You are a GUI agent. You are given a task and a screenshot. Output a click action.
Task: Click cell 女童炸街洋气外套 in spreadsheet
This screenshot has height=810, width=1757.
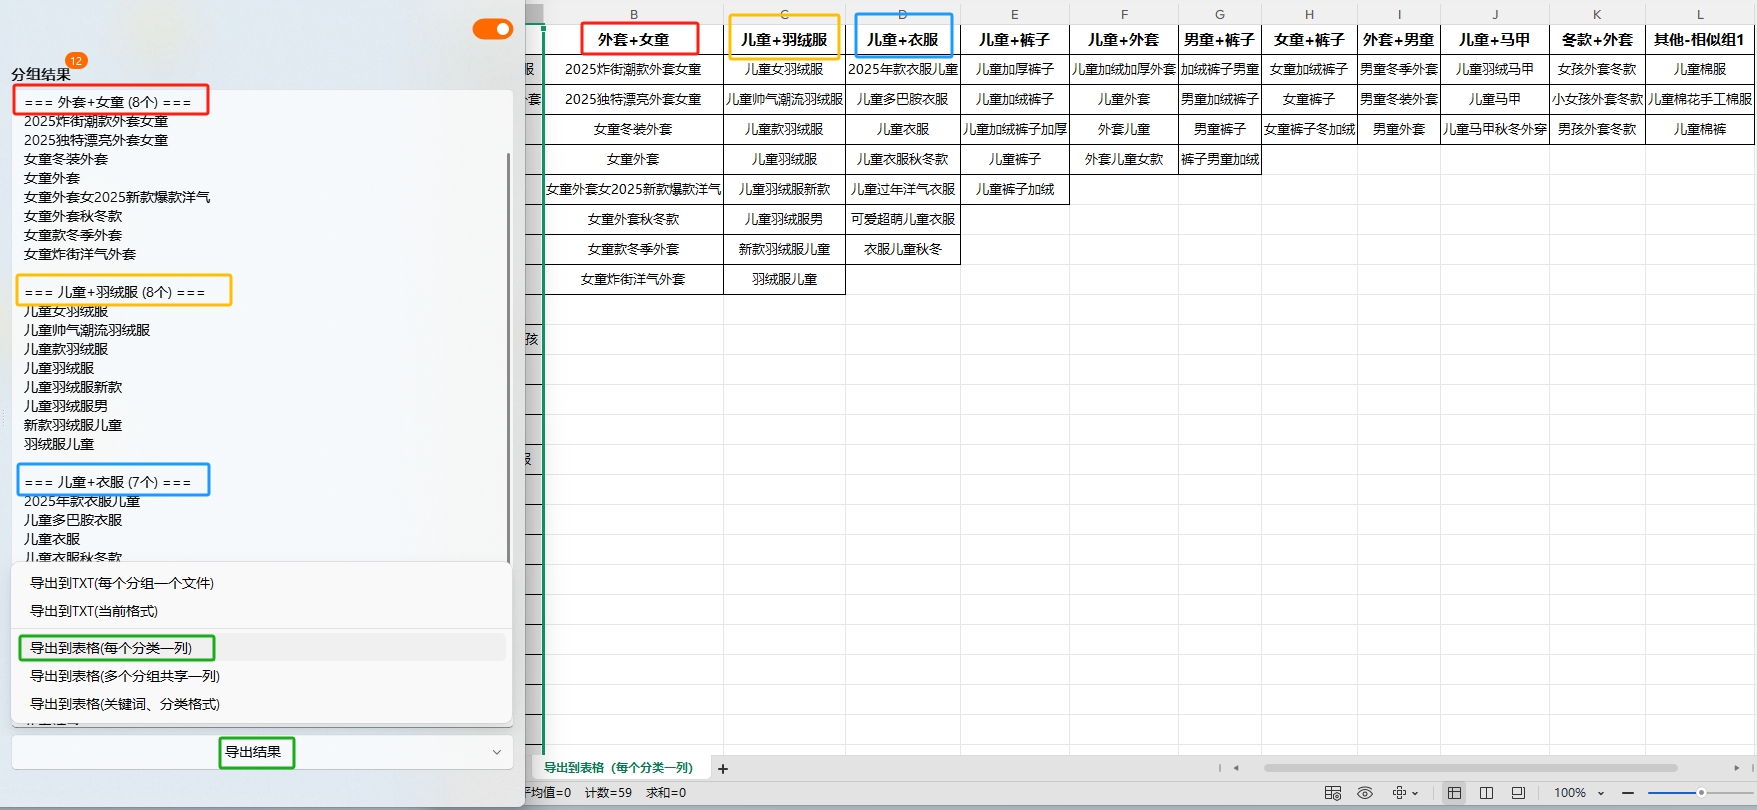(634, 279)
